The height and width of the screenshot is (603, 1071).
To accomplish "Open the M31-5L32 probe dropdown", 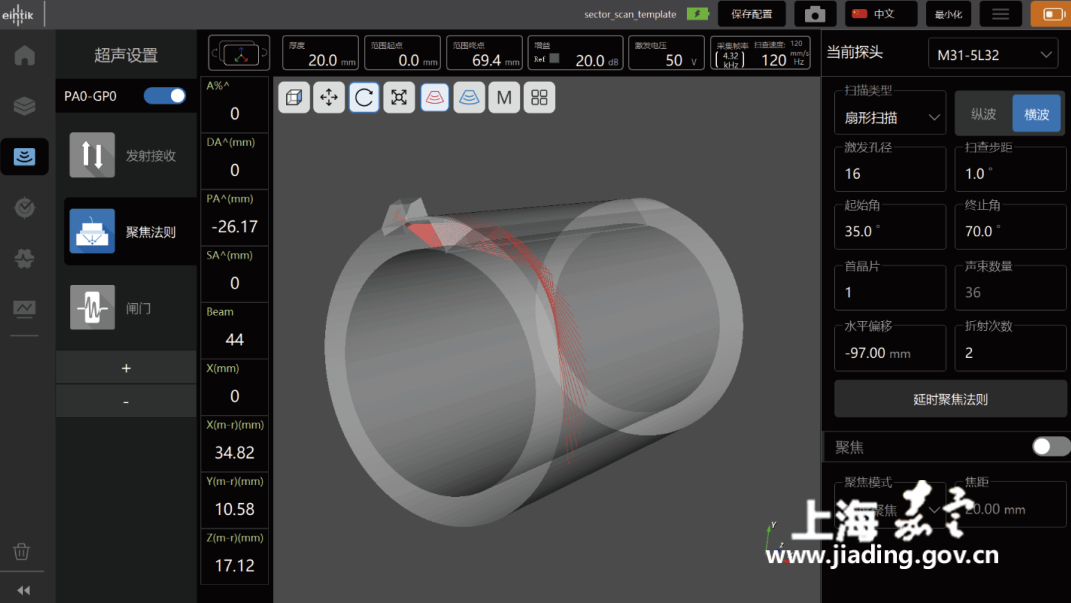I will click(992, 54).
